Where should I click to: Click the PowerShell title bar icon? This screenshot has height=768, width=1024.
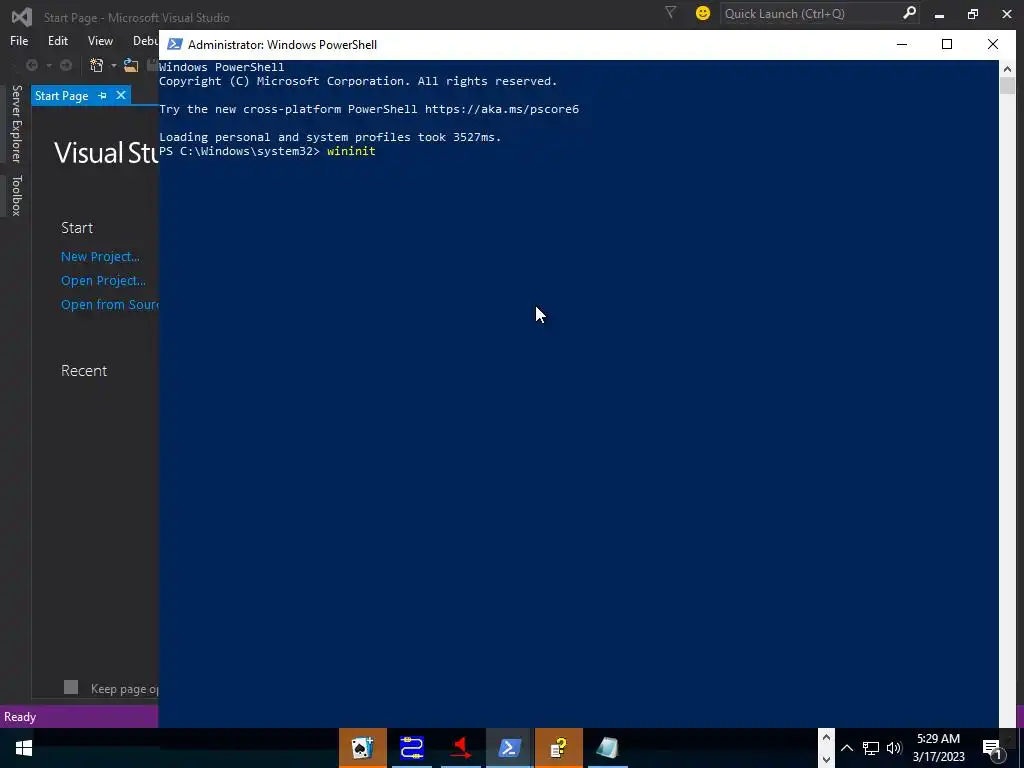tap(174, 44)
